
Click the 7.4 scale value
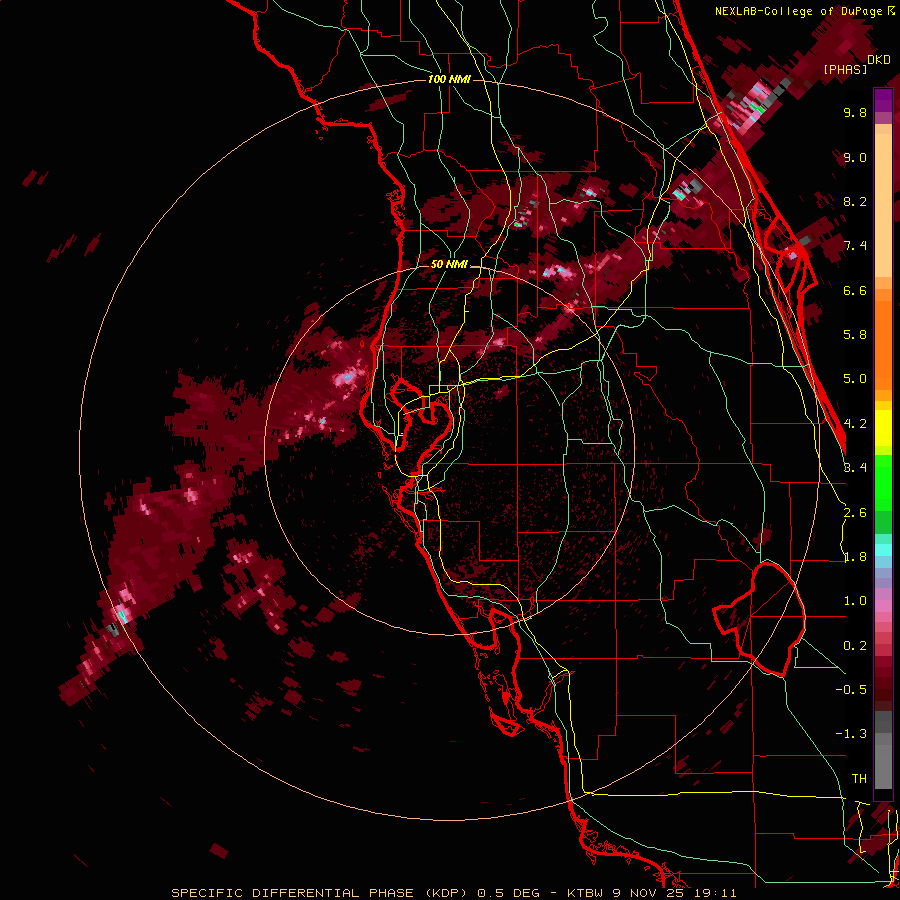pos(855,246)
